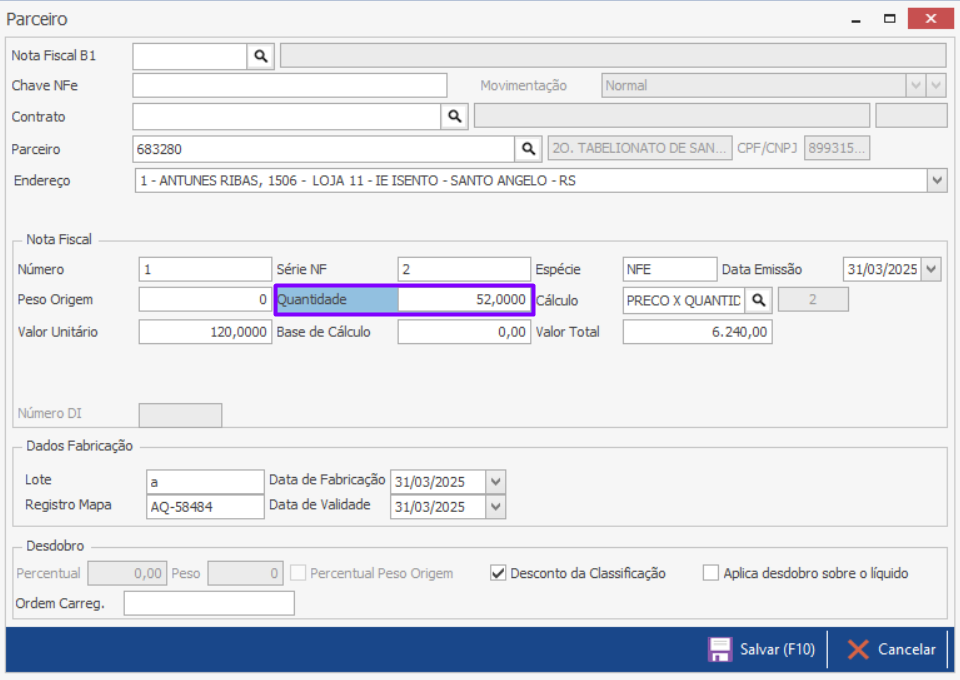Viewport: 960px width, 680px height.
Task: Click Lote input field
Action: pos(205,482)
